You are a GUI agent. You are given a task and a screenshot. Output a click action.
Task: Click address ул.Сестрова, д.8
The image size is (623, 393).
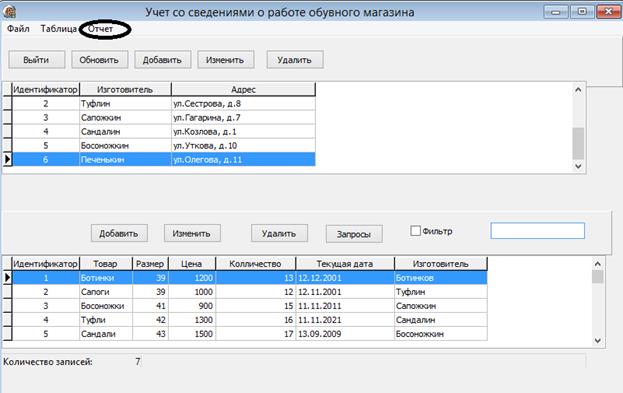coord(244,104)
